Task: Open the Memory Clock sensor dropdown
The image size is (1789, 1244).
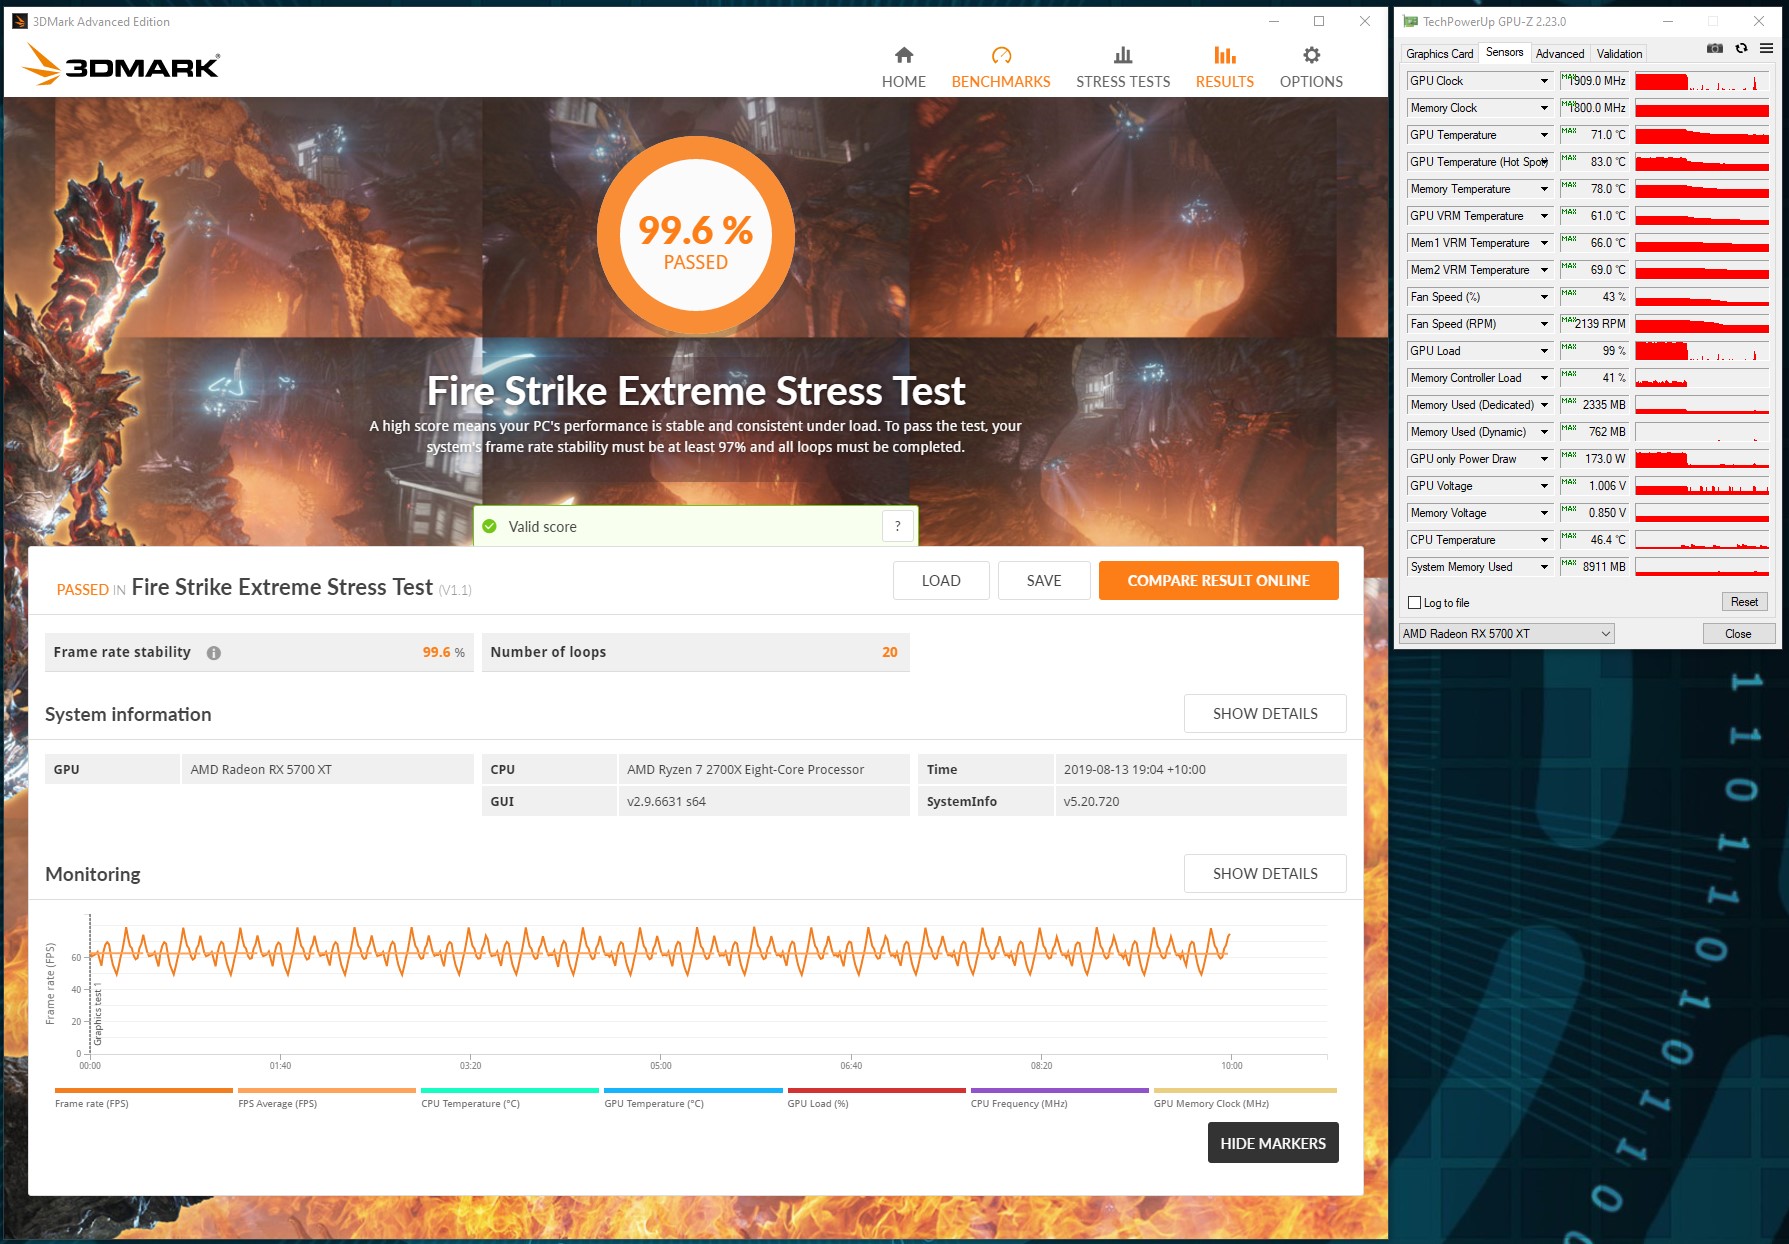Action: point(1544,108)
